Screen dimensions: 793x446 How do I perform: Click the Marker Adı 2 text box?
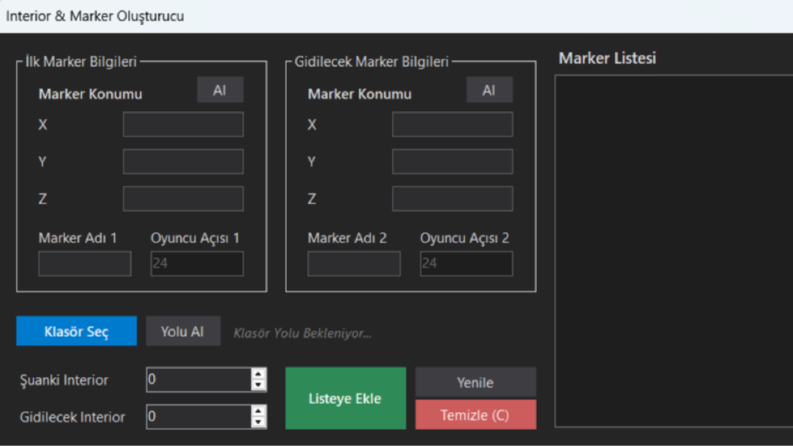click(354, 263)
